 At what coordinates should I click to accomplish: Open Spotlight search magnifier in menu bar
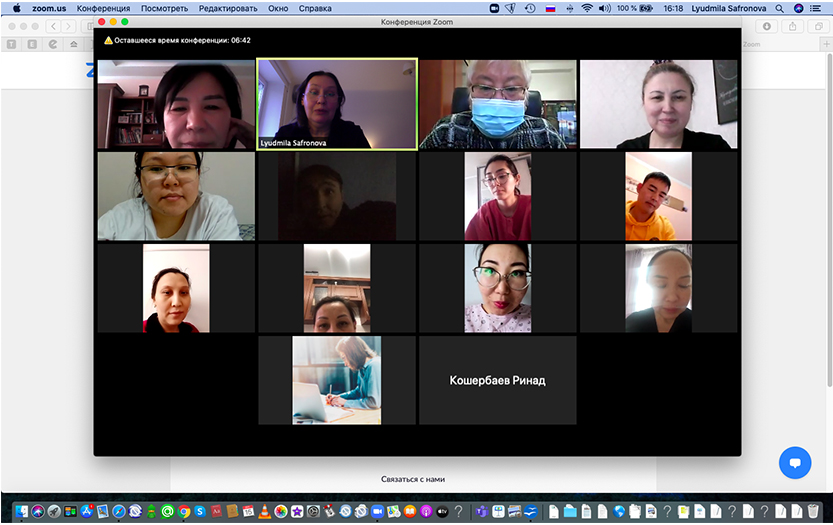coord(779,8)
